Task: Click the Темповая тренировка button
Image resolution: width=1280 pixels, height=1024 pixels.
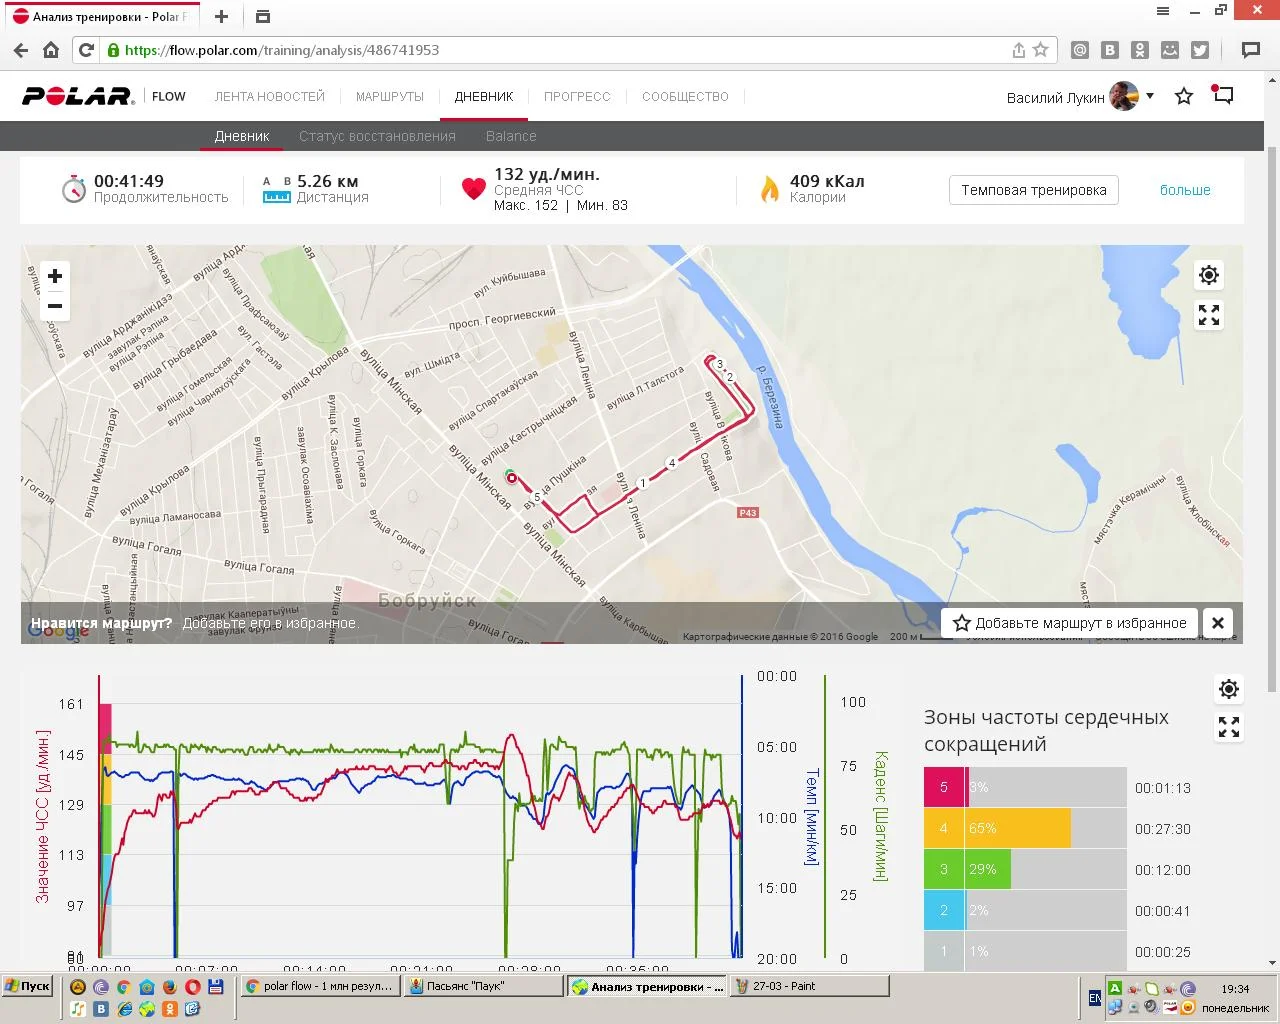Action: [x=1033, y=190]
